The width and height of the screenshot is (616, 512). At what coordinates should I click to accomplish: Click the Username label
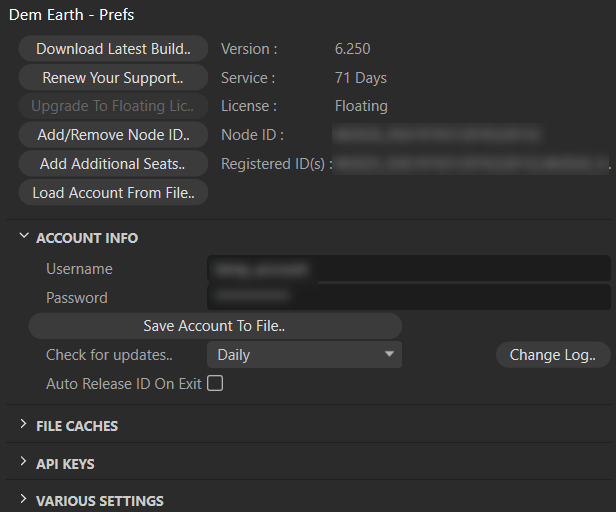pos(79,269)
